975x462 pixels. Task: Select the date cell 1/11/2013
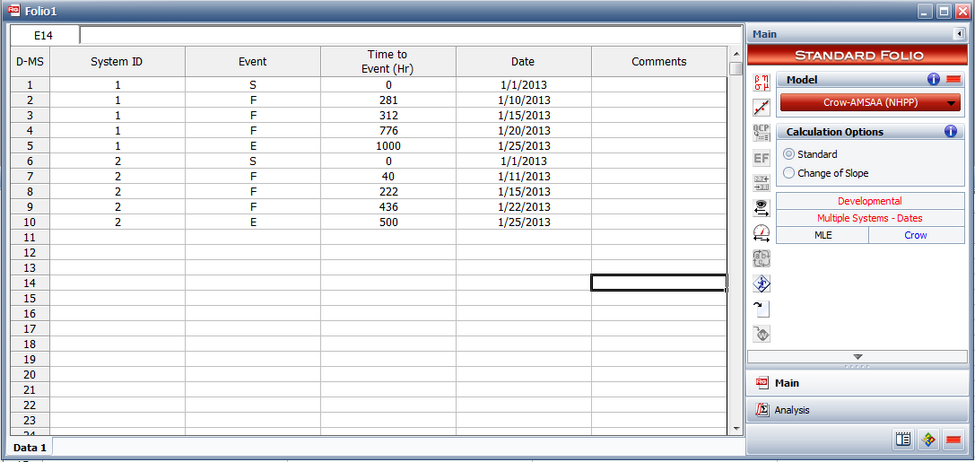(523, 176)
